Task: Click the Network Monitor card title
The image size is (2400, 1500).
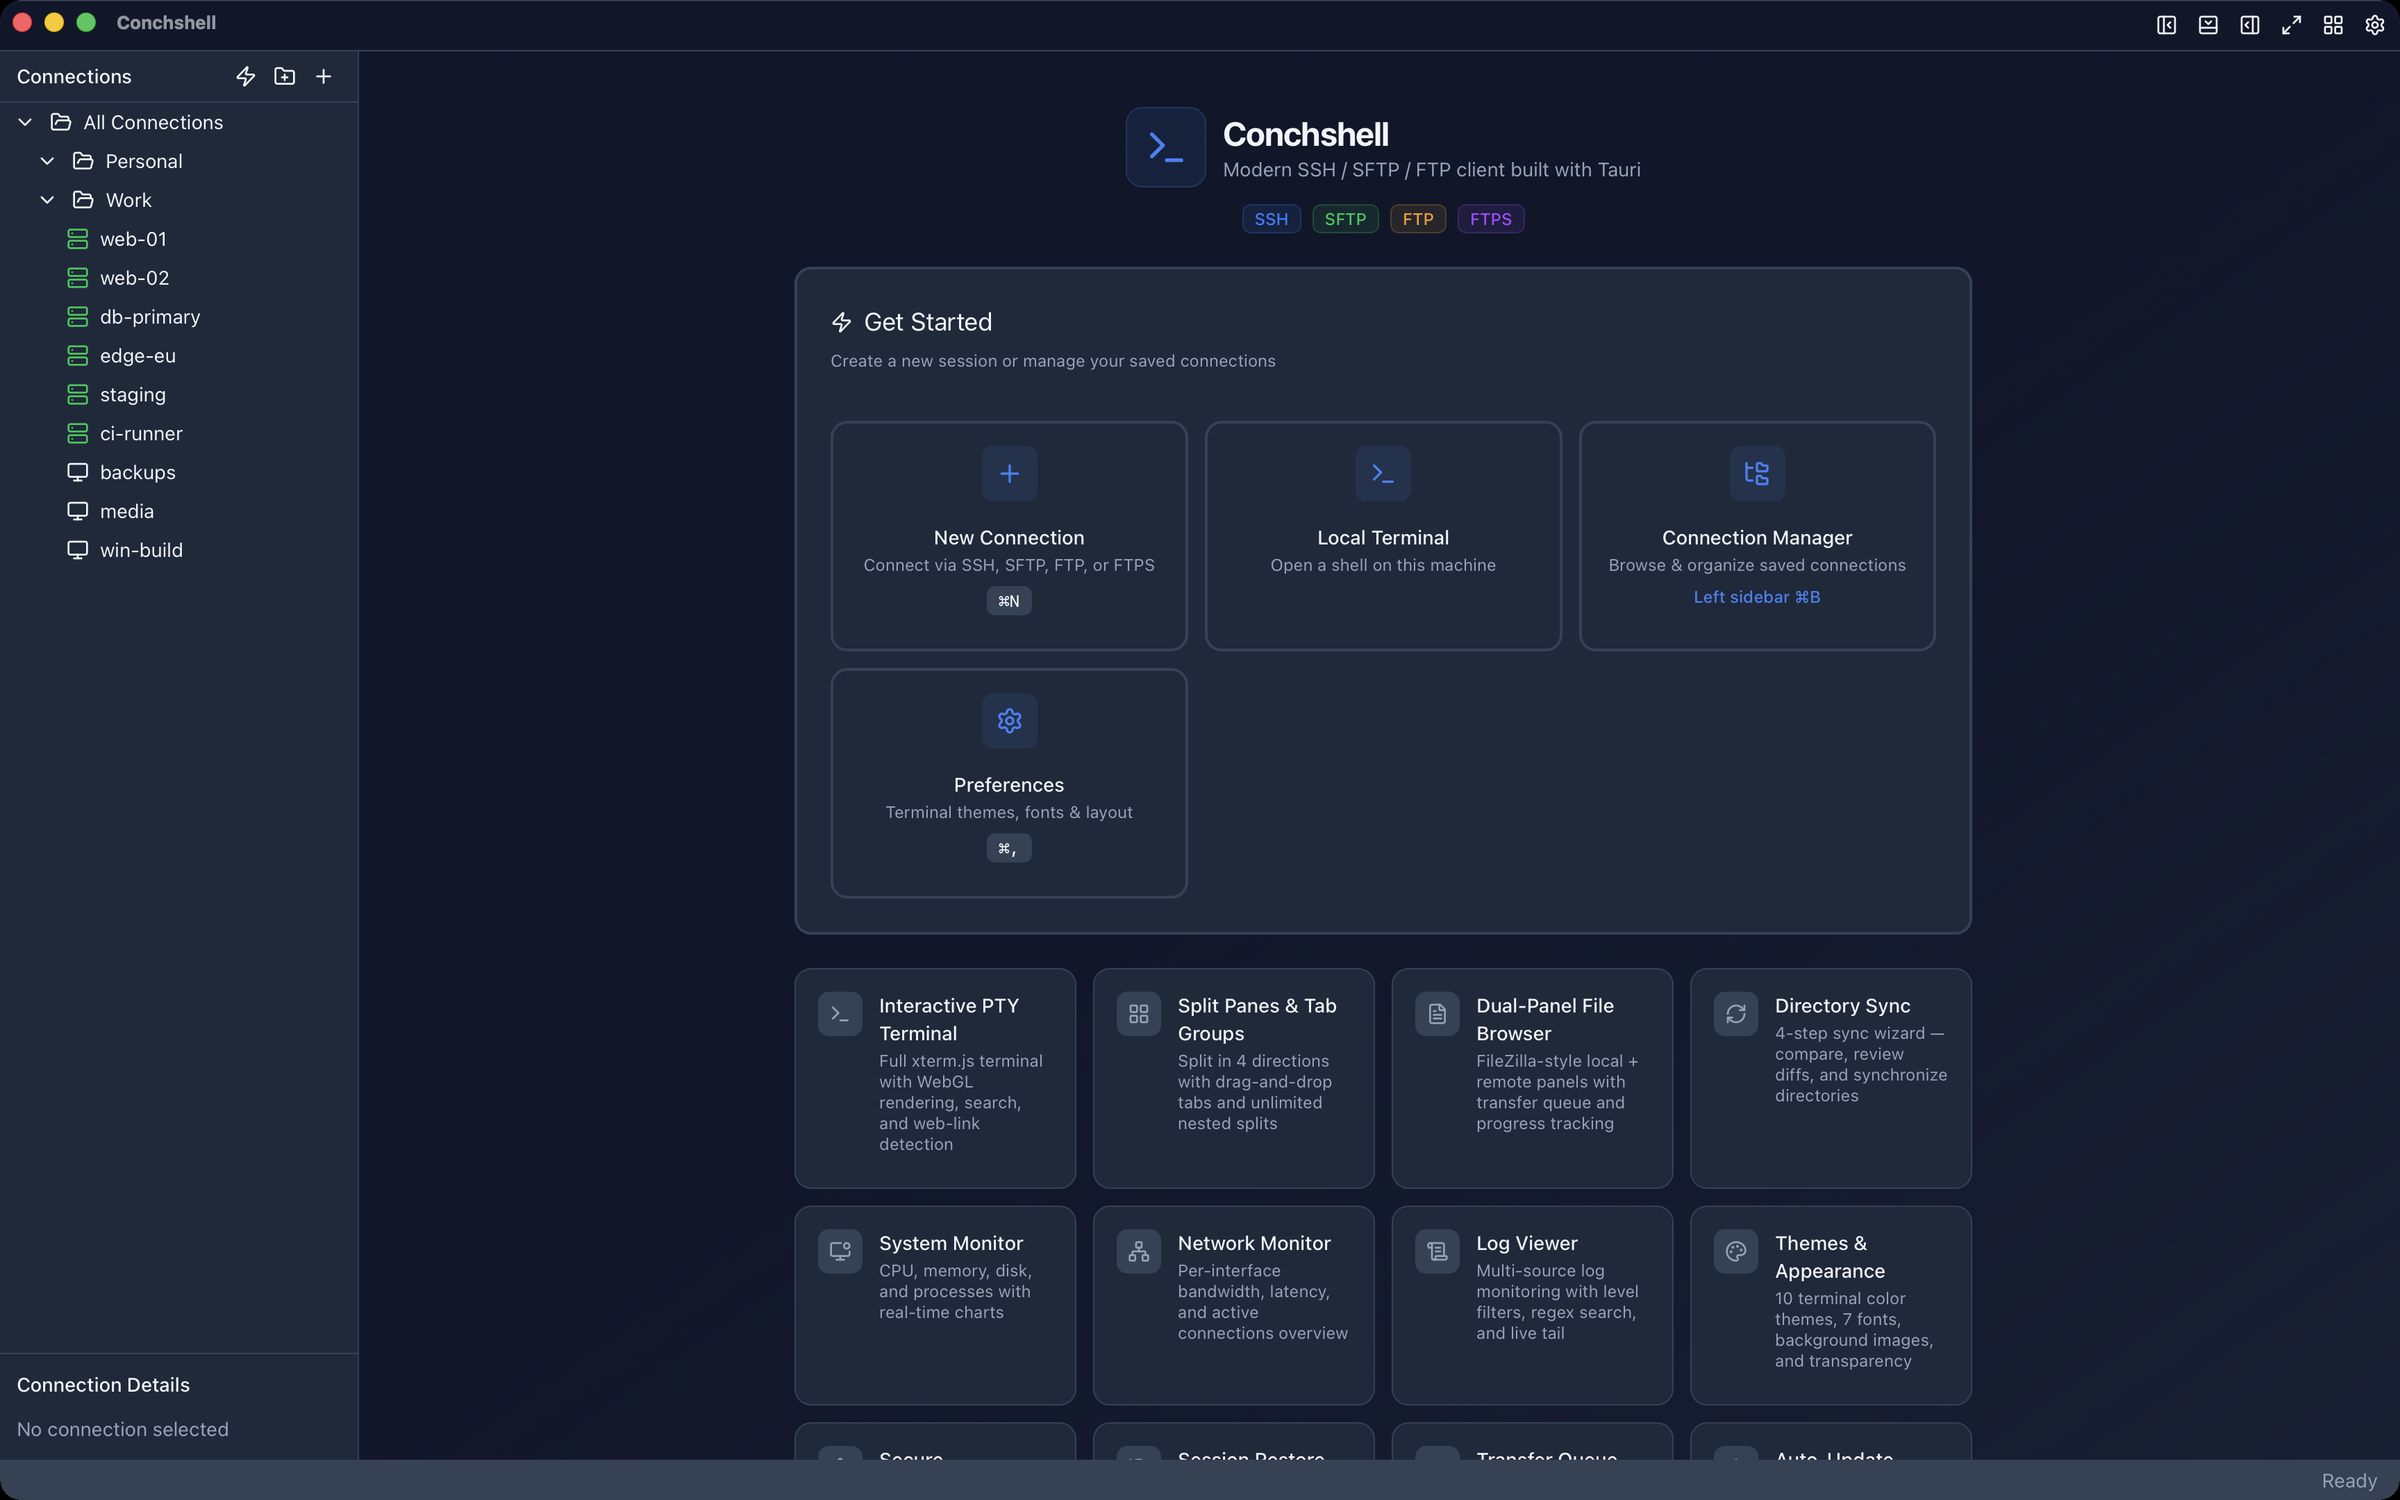Action: 1254,1243
